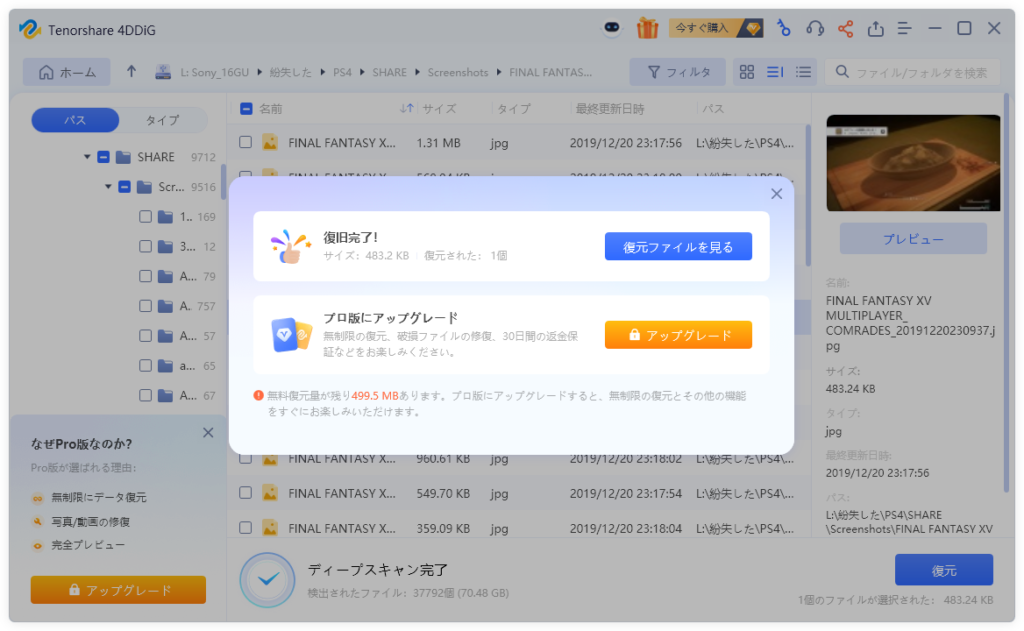Click the jpg image icon of 359.09 KB file

tap(270, 528)
